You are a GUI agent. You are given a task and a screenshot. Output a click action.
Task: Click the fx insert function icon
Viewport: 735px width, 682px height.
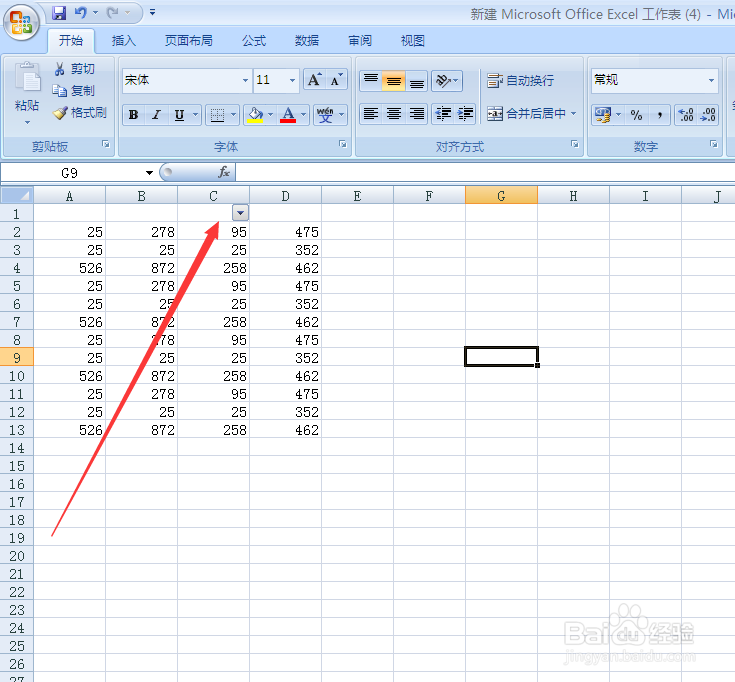coord(224,172)
